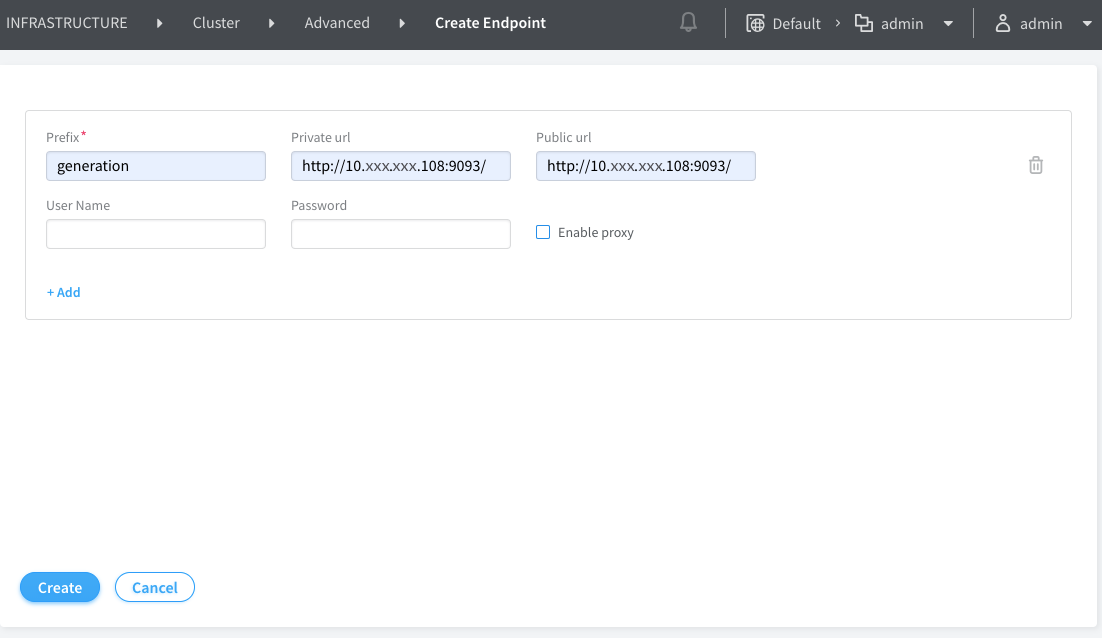Open the Advanced breadcrumb item
The height and width of the screenshot is (638, 1102).
pyautogui.click(x=337, y=23)
